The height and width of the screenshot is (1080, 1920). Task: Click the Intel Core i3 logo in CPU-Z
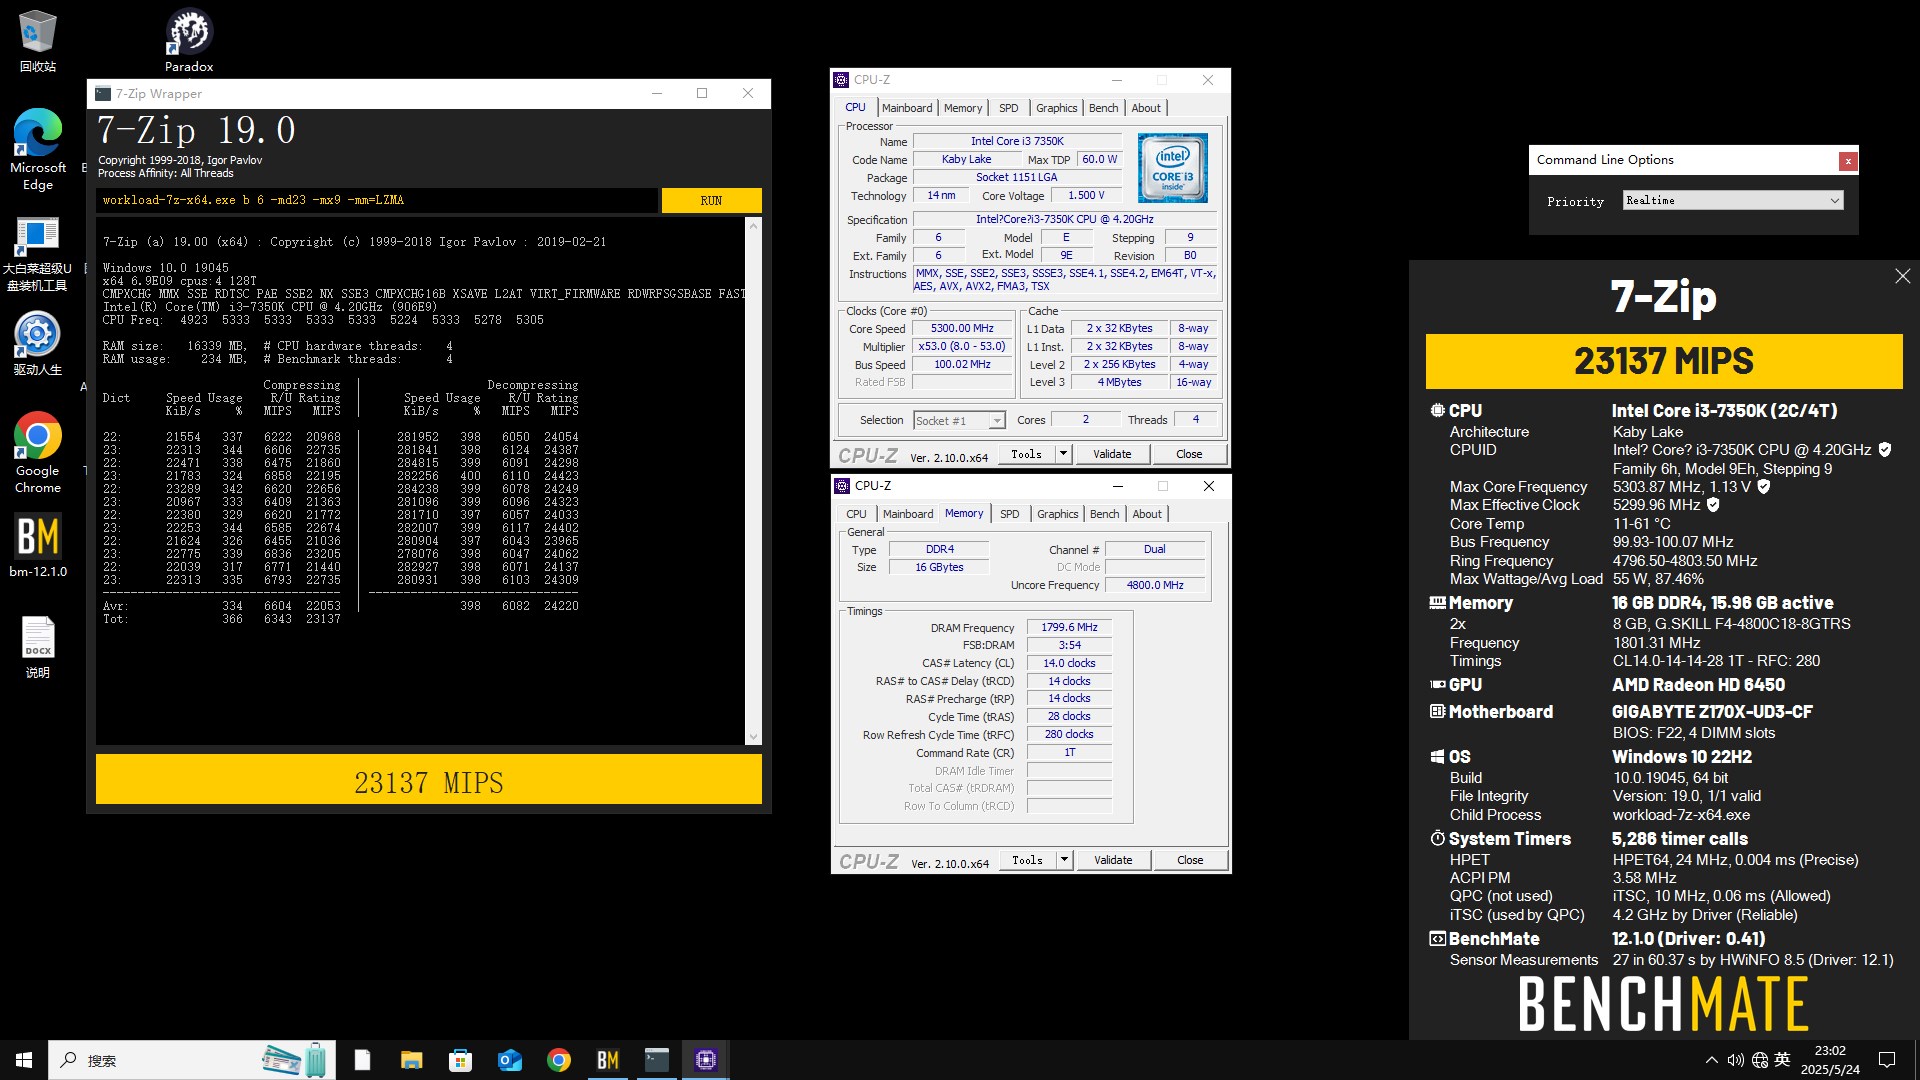(x=1172, y=168)
